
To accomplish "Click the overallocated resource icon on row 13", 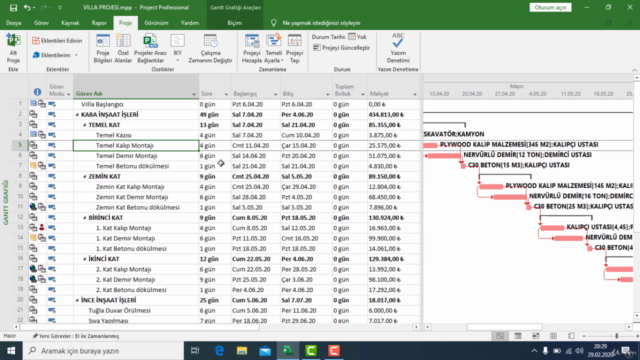I will tap(42, 228).
